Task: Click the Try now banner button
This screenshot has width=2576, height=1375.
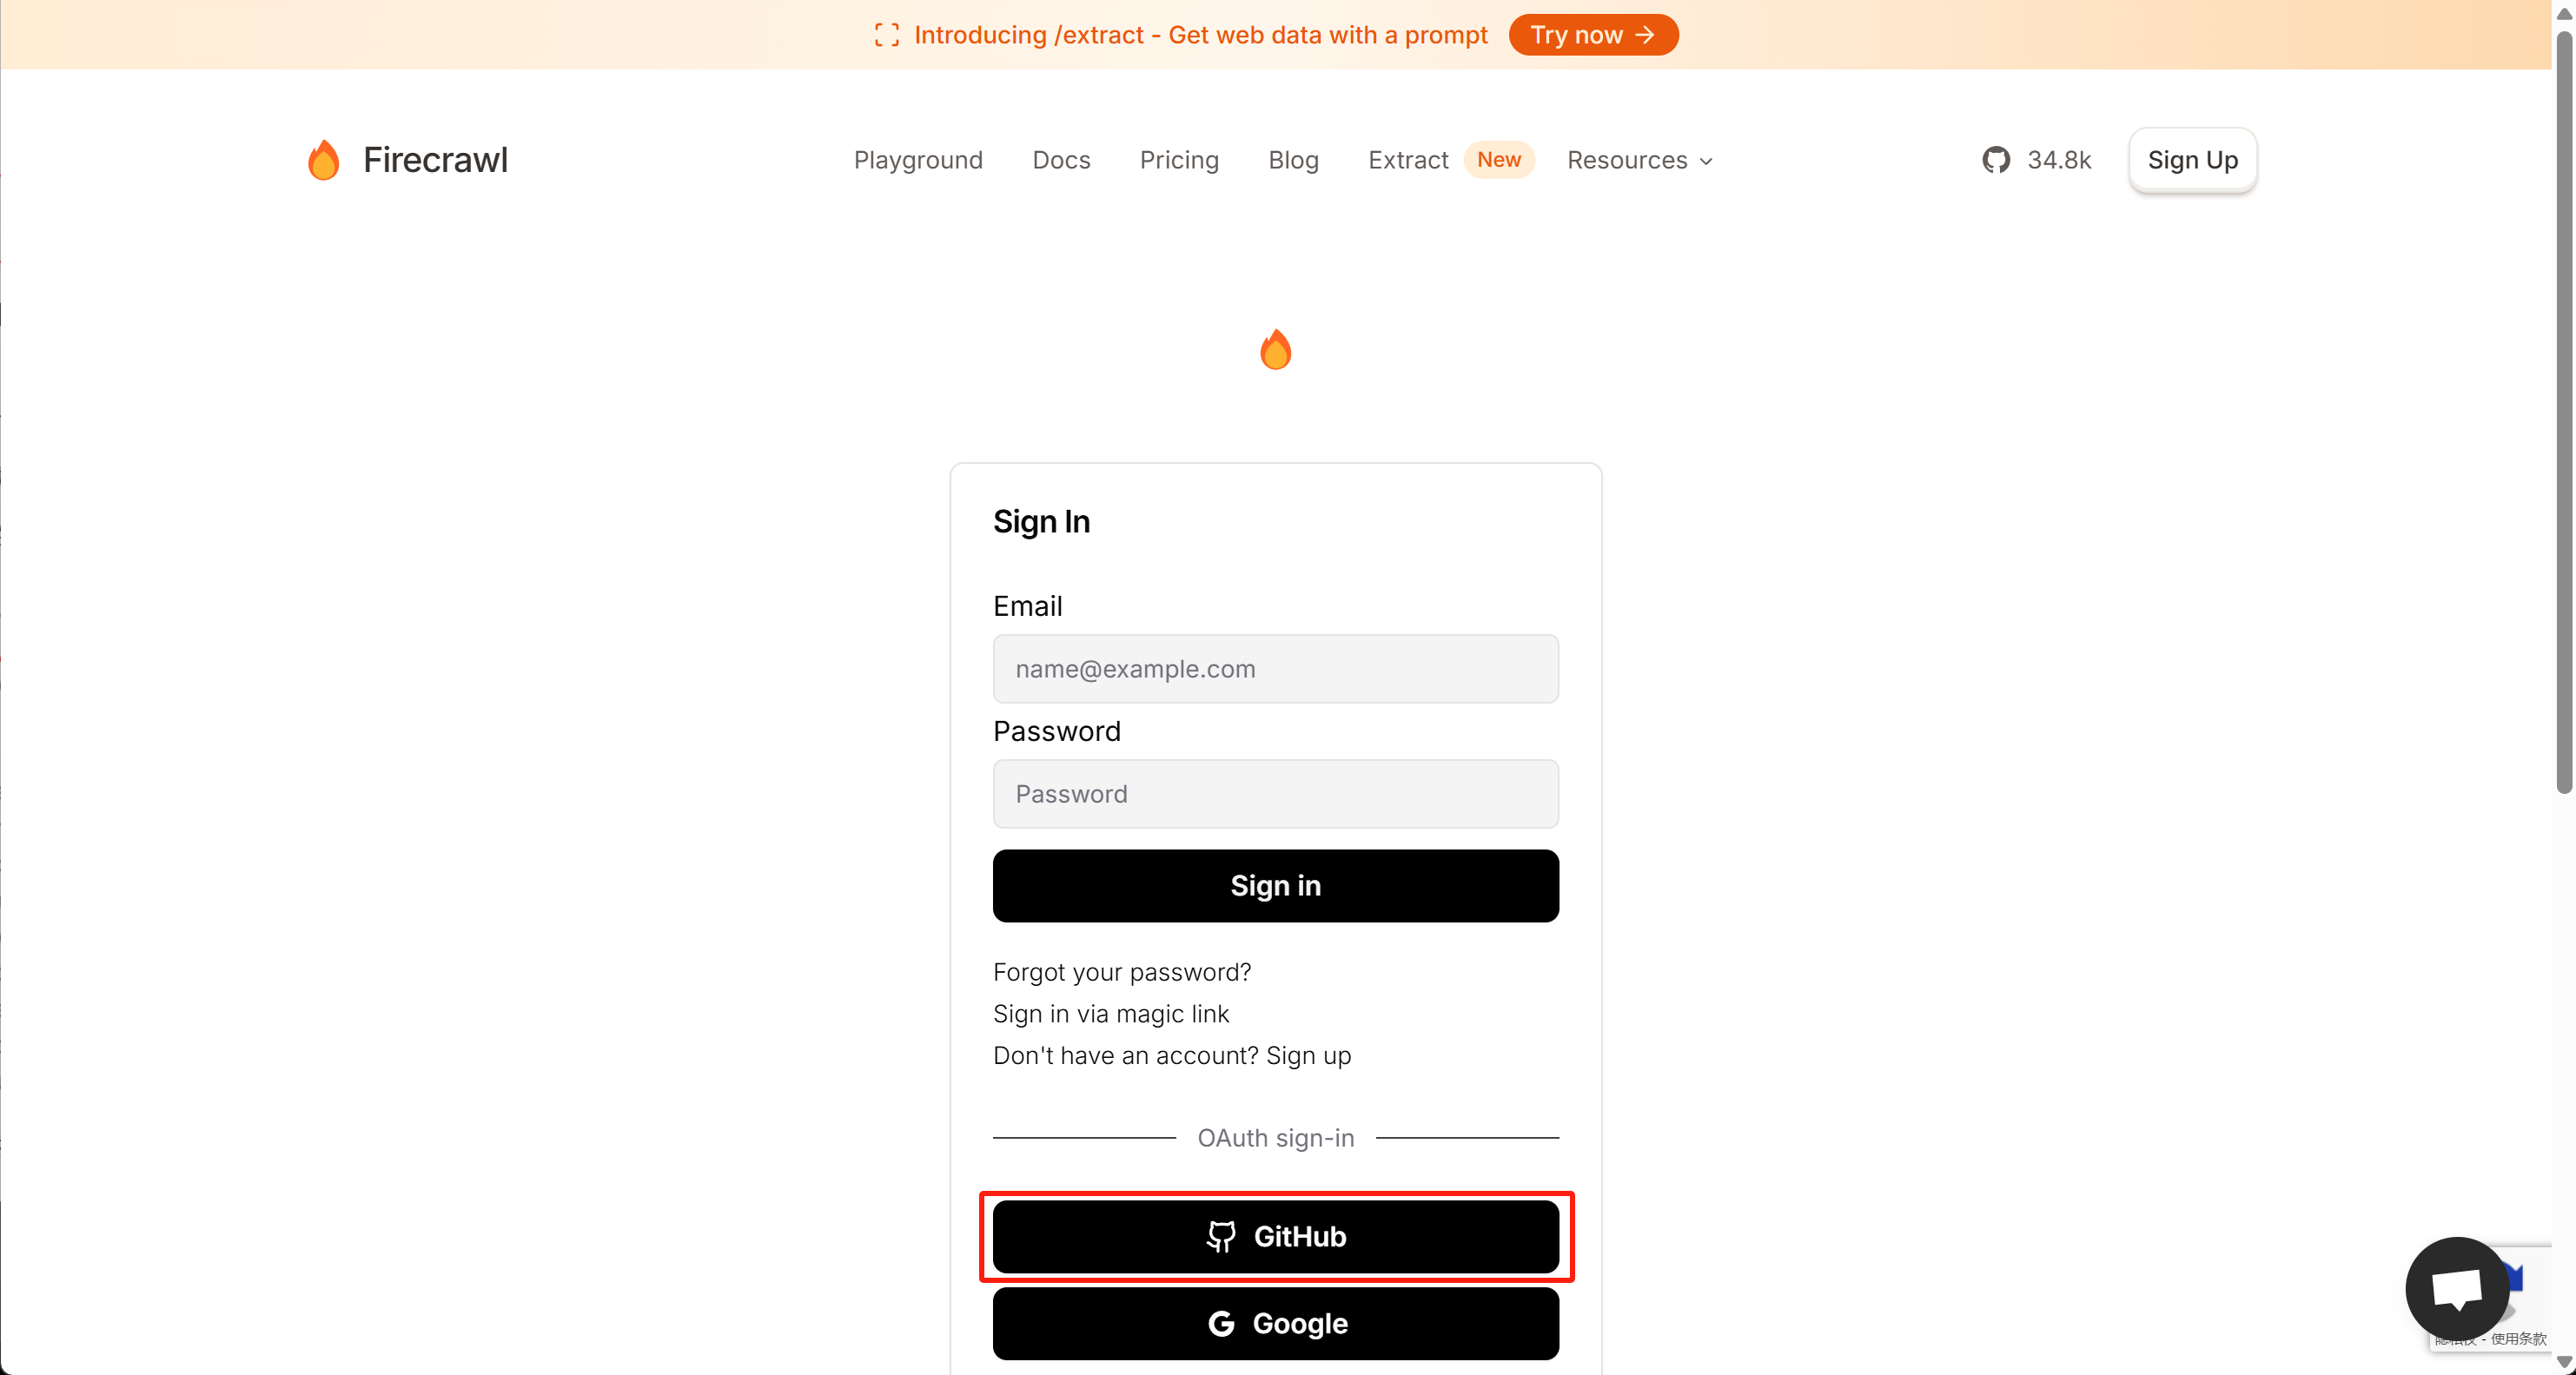Action: (1592, 35)
